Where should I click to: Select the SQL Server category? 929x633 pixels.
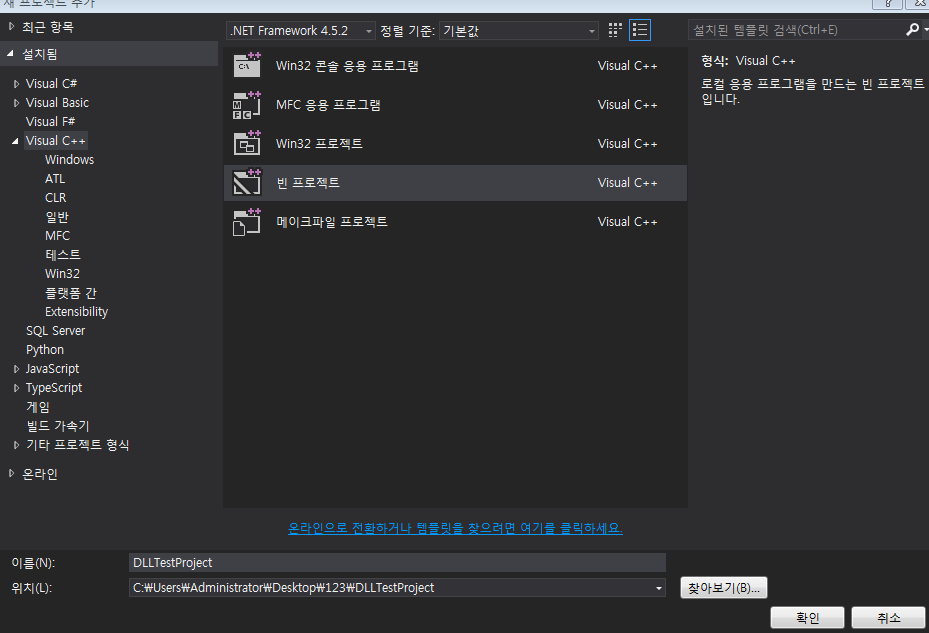tap(56, 331)
